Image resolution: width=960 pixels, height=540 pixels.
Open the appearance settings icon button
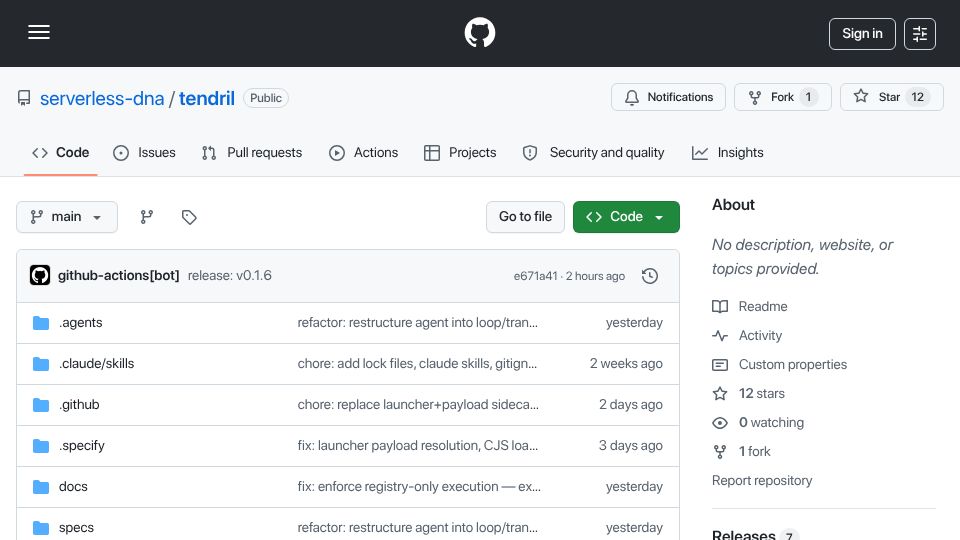click(920, 34)
